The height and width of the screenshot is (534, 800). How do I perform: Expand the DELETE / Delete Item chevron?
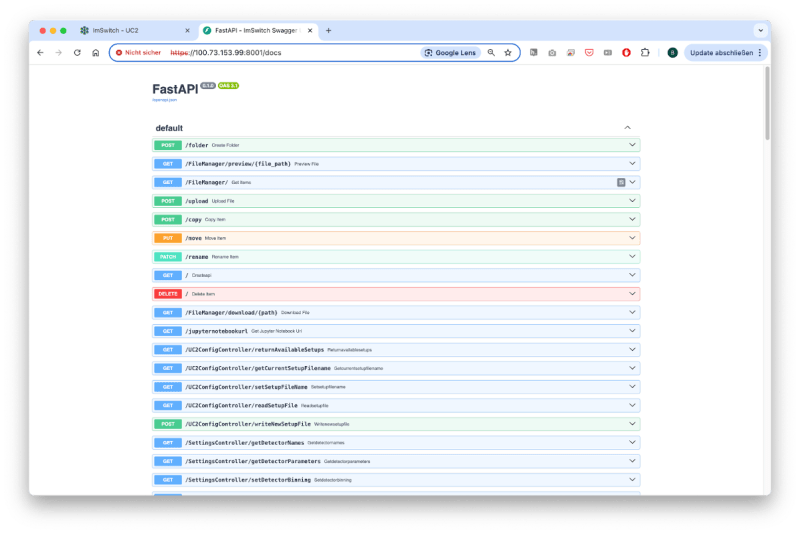[x=632, y=294]
